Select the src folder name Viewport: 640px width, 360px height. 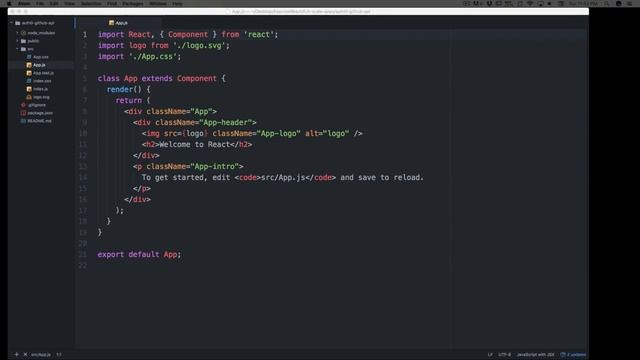click(31, 49)
